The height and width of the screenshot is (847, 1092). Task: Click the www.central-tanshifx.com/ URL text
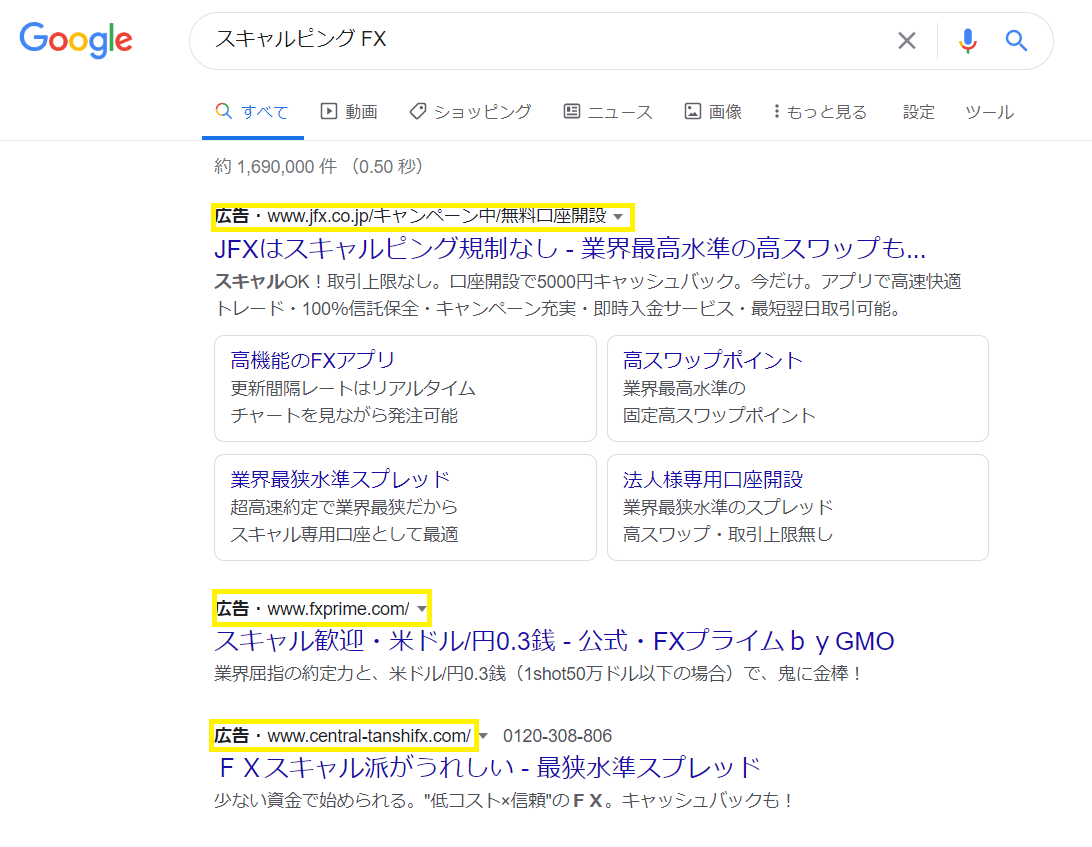click(x=369, y=736)
